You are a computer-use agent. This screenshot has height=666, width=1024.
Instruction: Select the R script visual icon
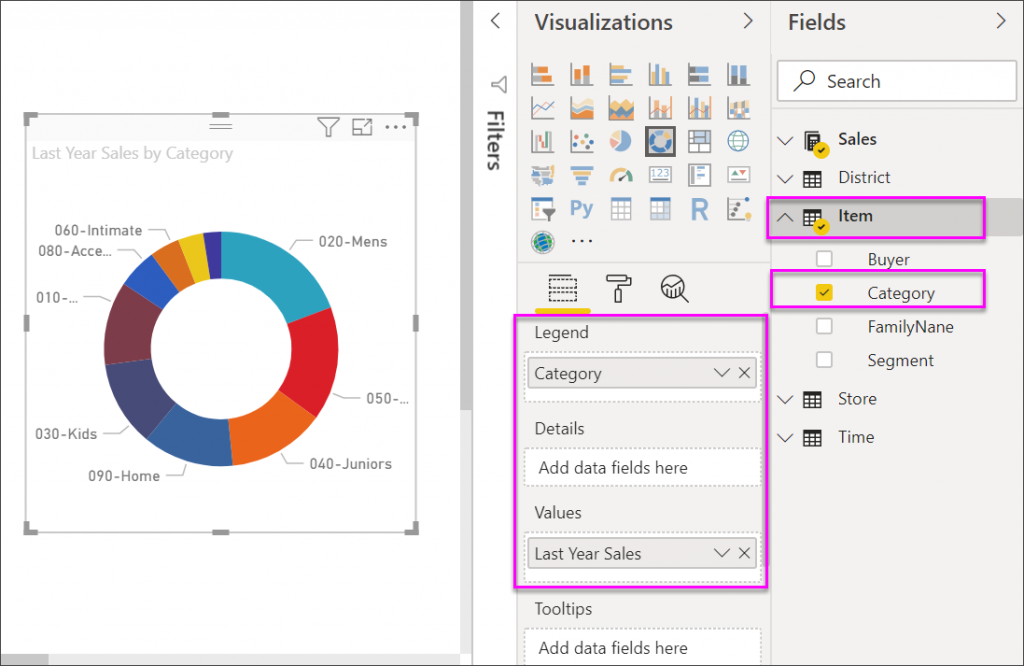pos(699,209)
